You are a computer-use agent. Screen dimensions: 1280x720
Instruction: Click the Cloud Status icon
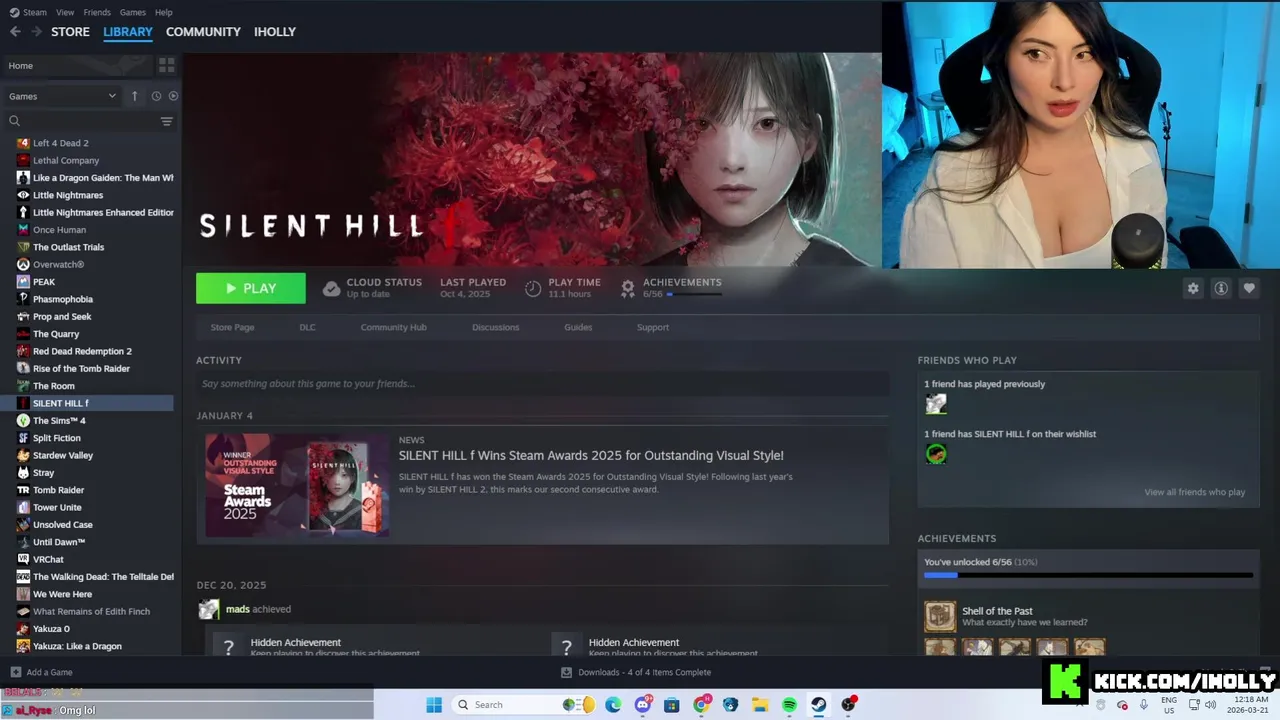pos(331,288)
